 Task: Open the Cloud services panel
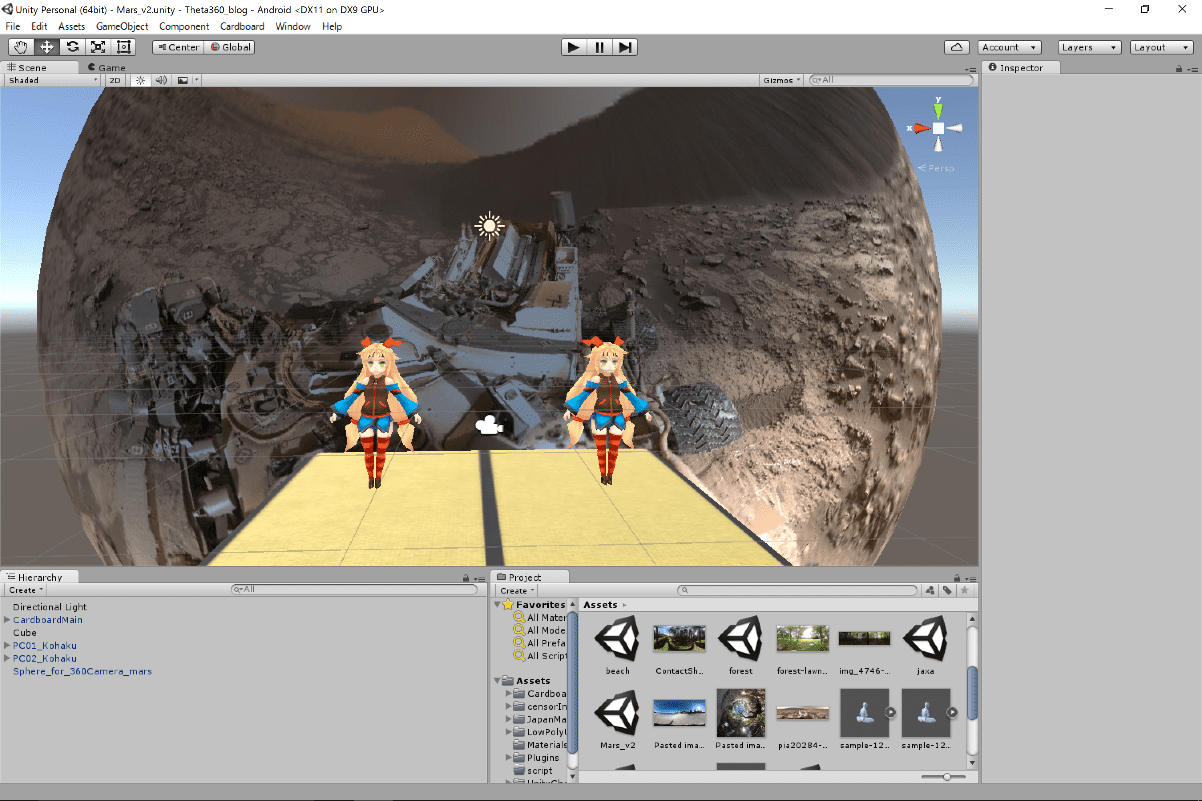pos(957,47)
